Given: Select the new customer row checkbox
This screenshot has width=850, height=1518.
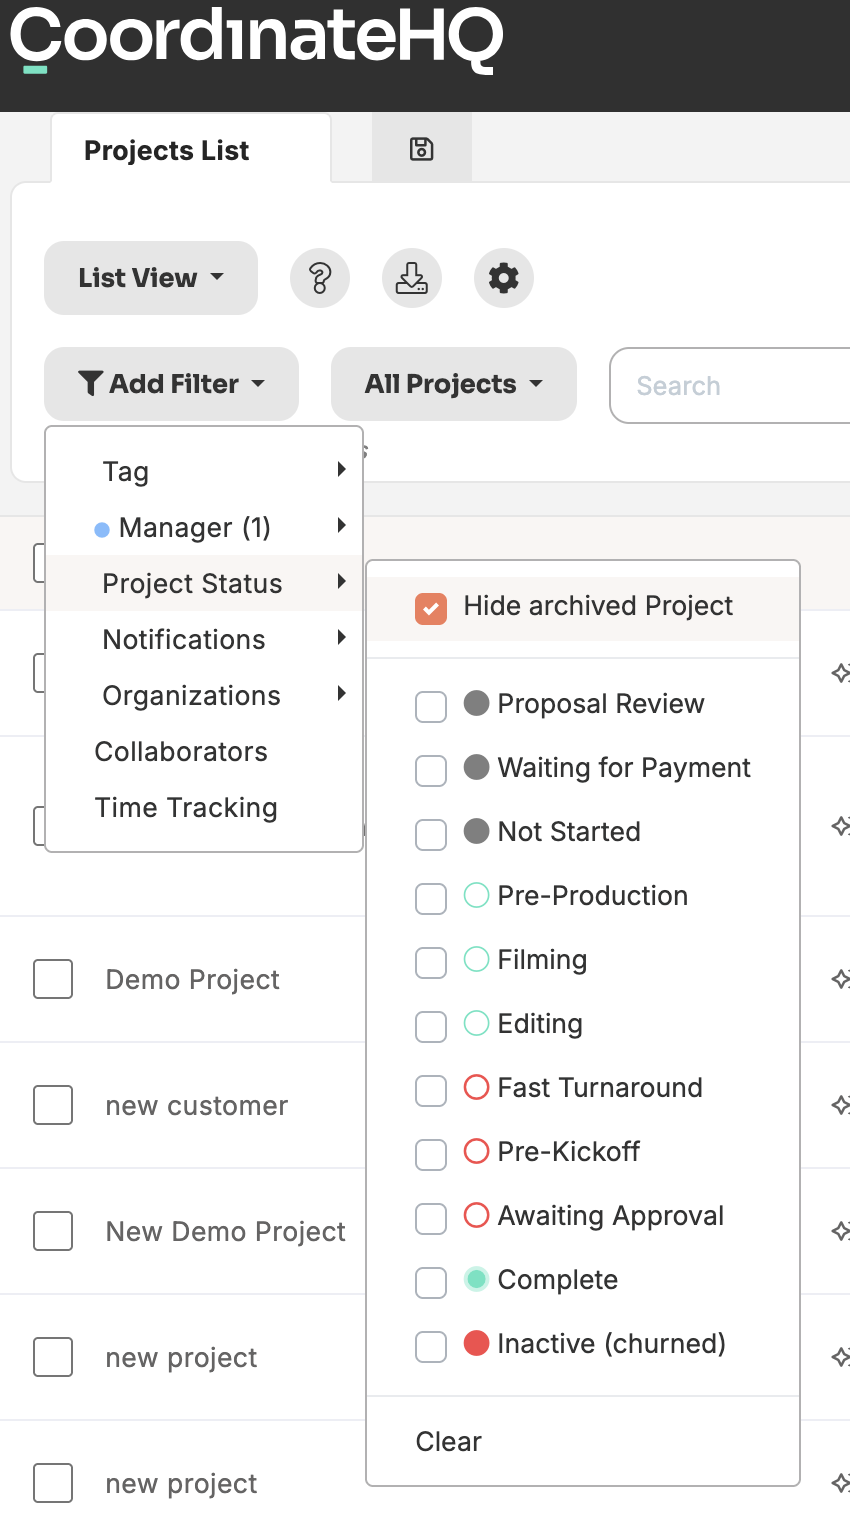Looking at the screenshot, I should point(53,1105).
